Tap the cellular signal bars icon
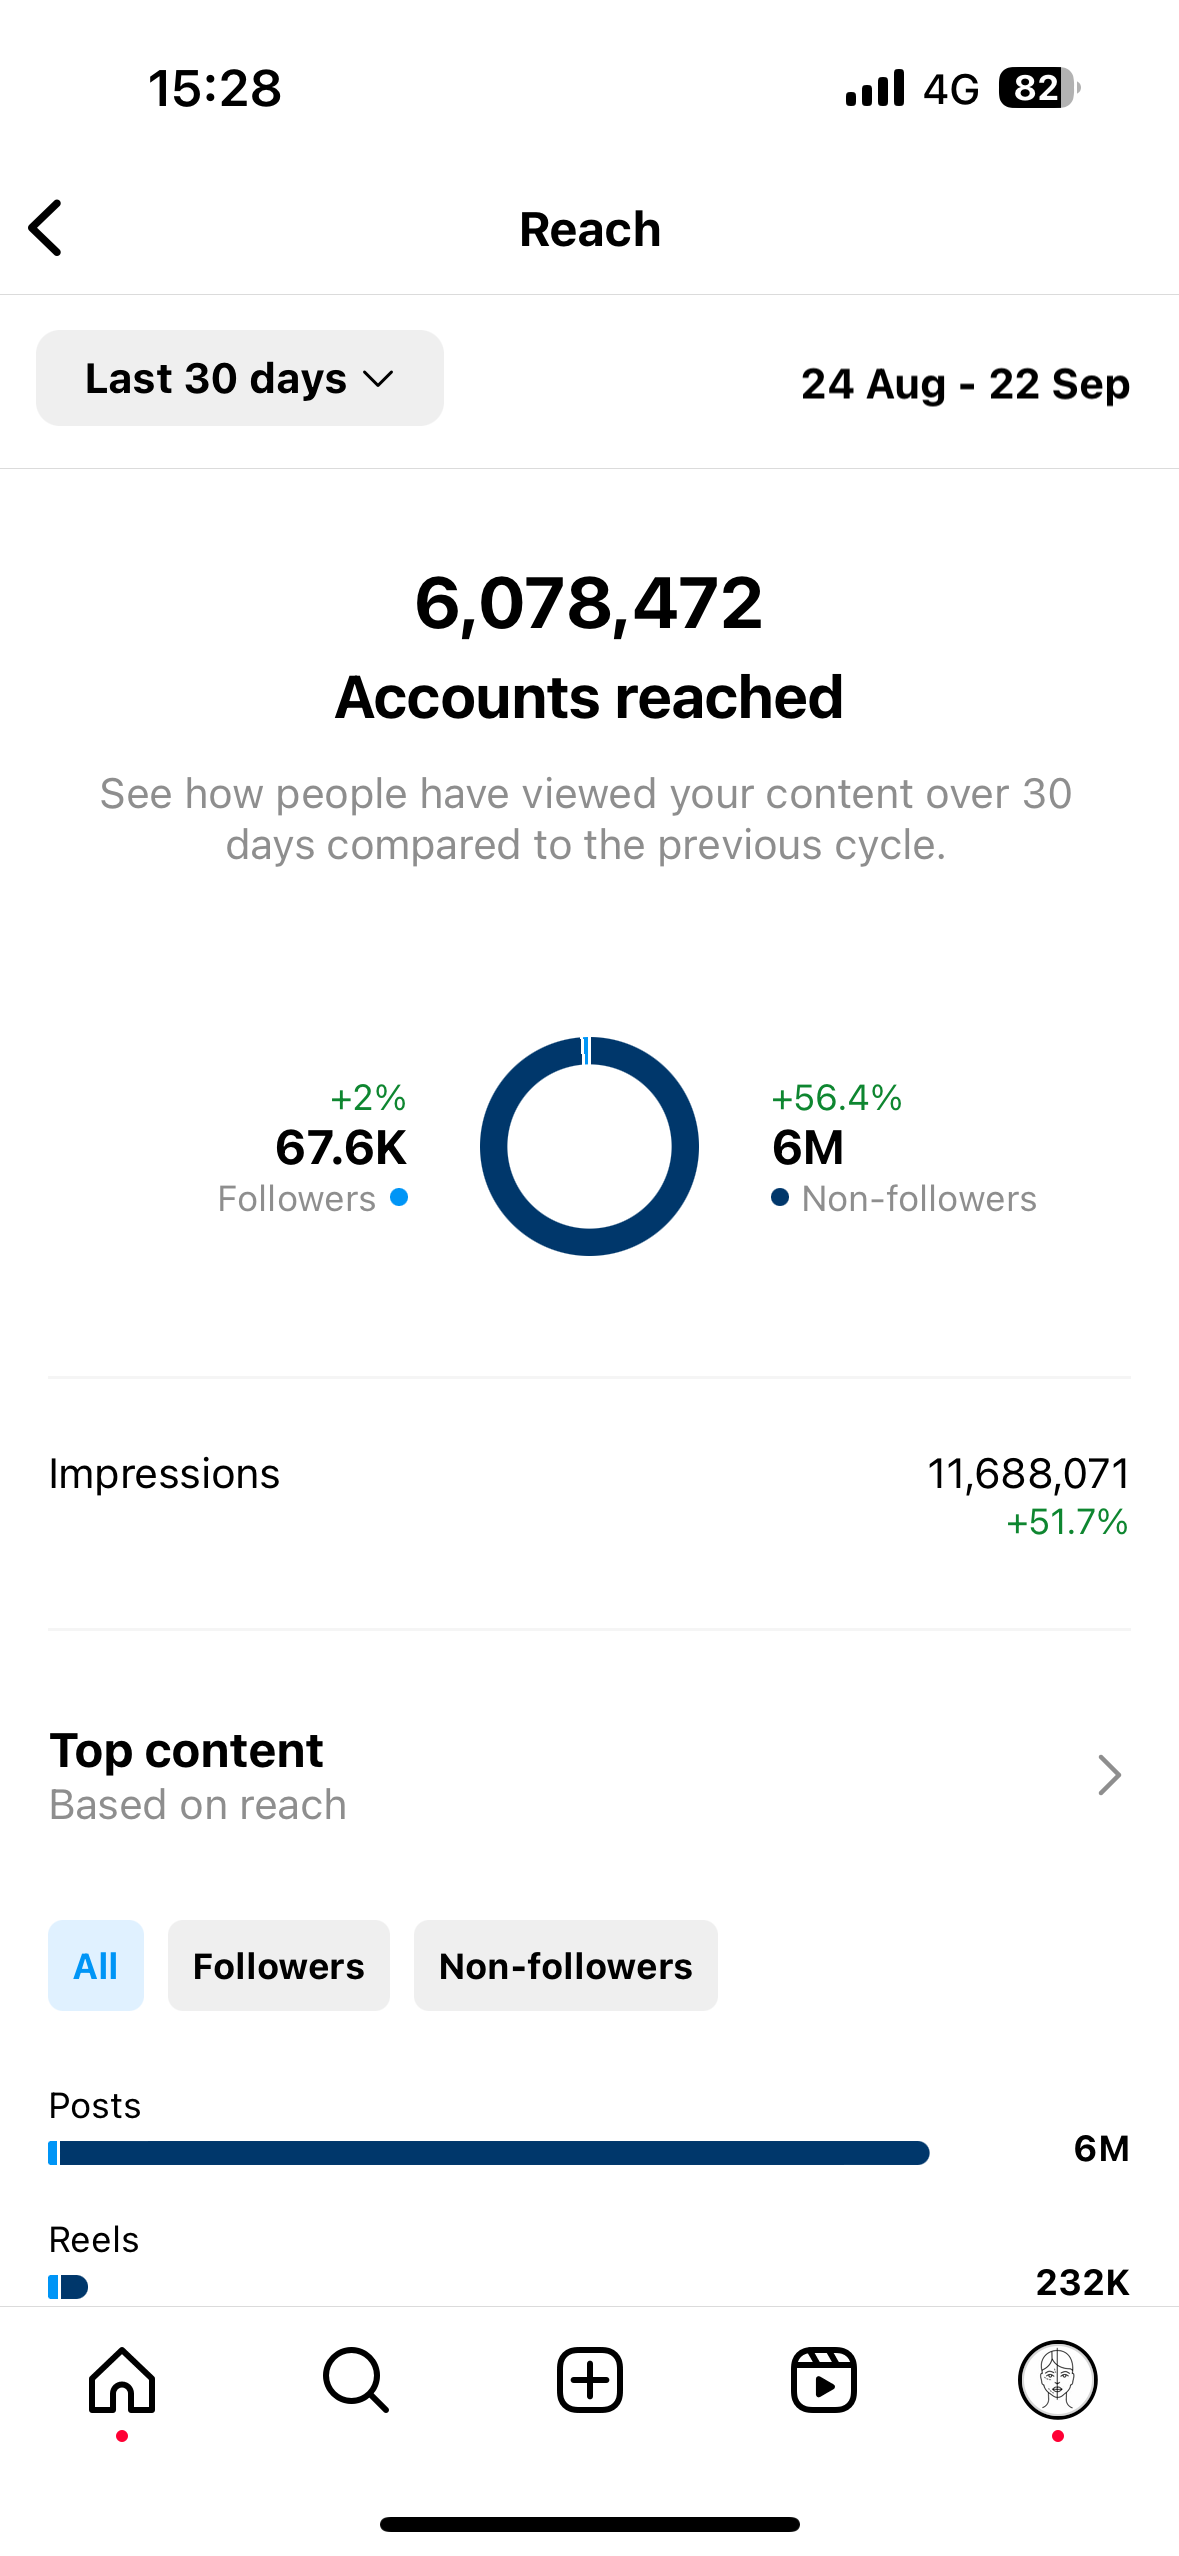1179x2556 pixels. click(875, 88)
